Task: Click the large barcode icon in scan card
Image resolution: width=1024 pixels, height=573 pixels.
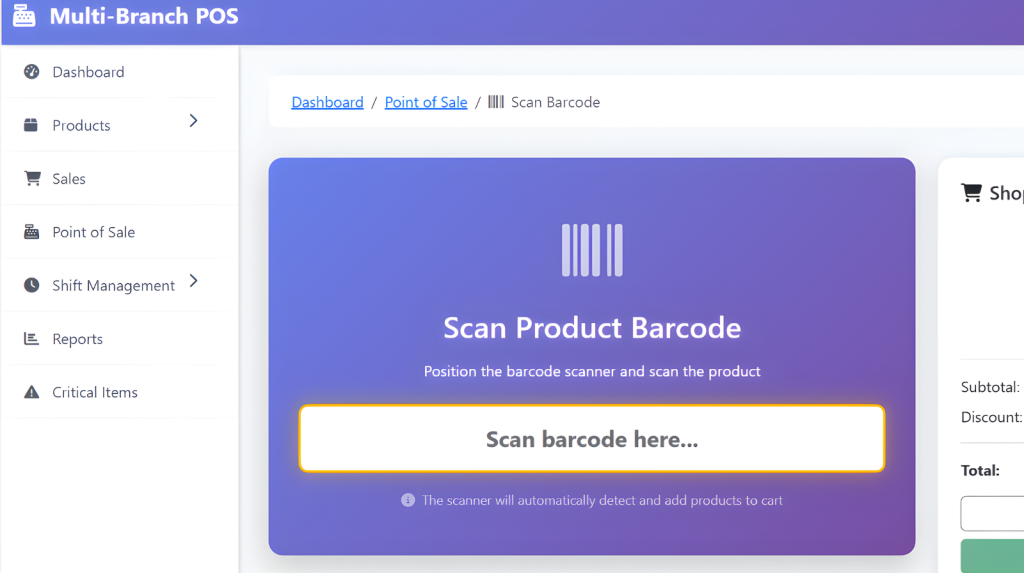Action: (592, 250)
